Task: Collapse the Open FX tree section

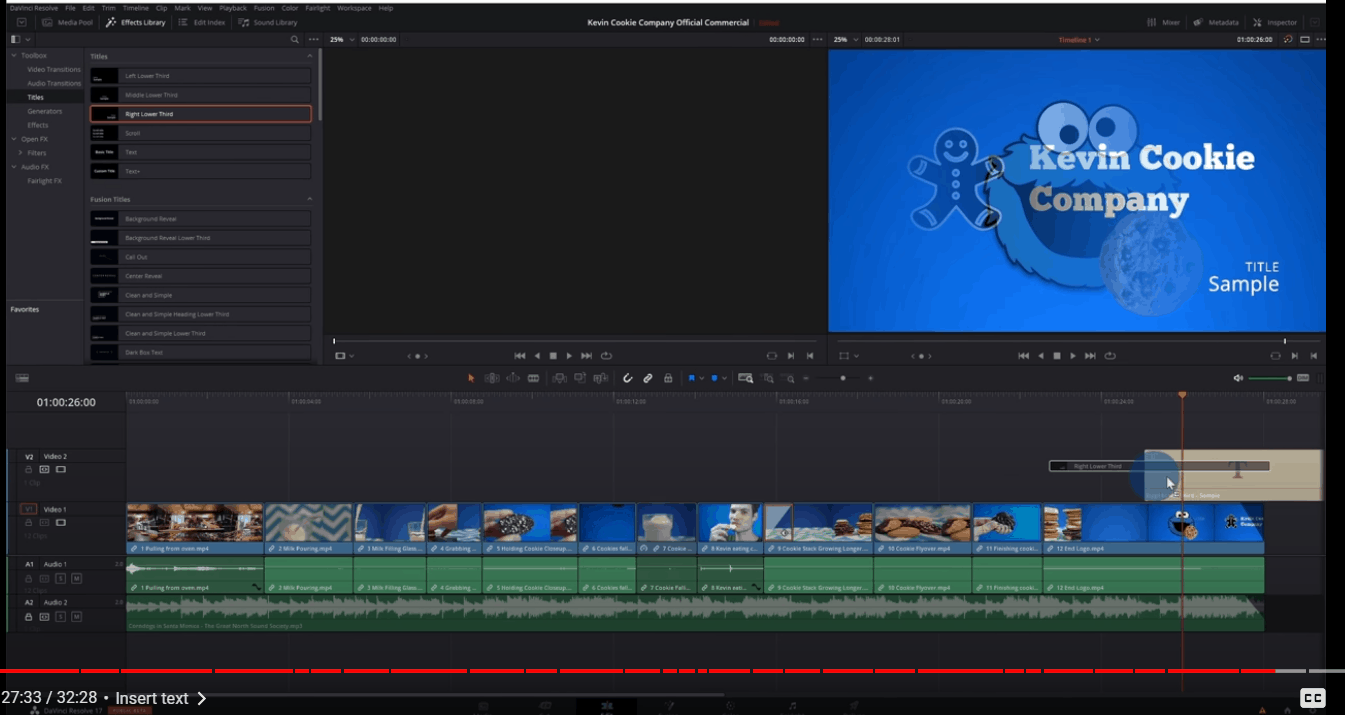Action: tap(13, 139)
